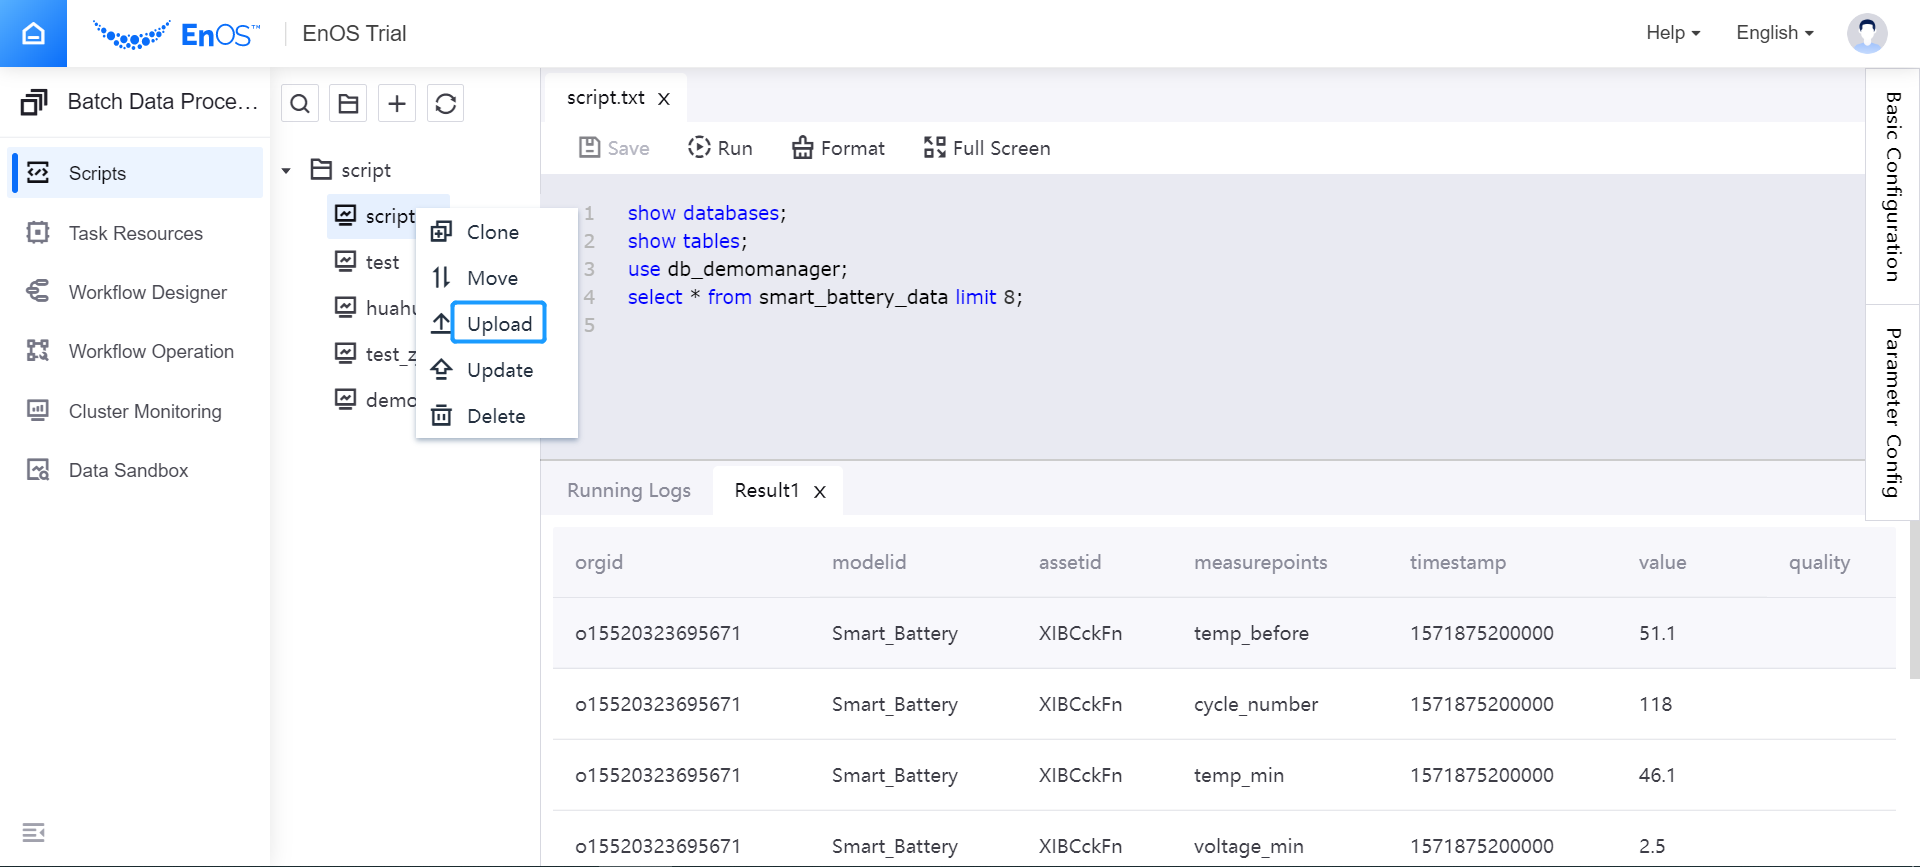Click the measurepoints column header
Screen dimensions: 1920x867
coord(1260,562)
